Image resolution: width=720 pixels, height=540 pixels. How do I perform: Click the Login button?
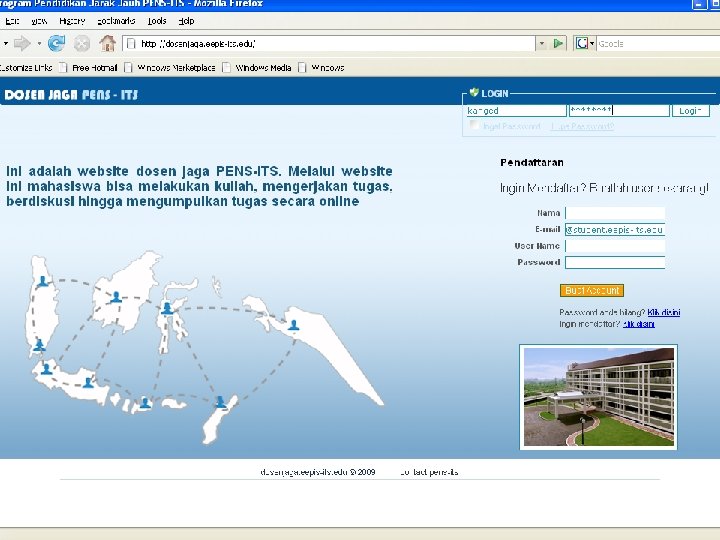point(691,111)
